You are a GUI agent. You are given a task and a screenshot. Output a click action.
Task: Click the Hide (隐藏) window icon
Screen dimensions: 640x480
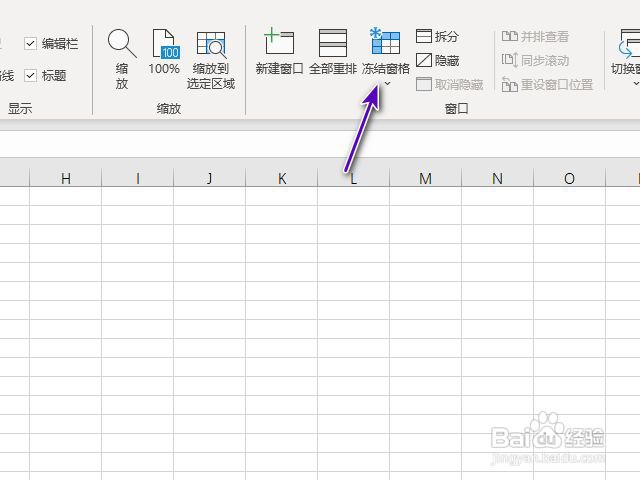(x=424, y=60)
